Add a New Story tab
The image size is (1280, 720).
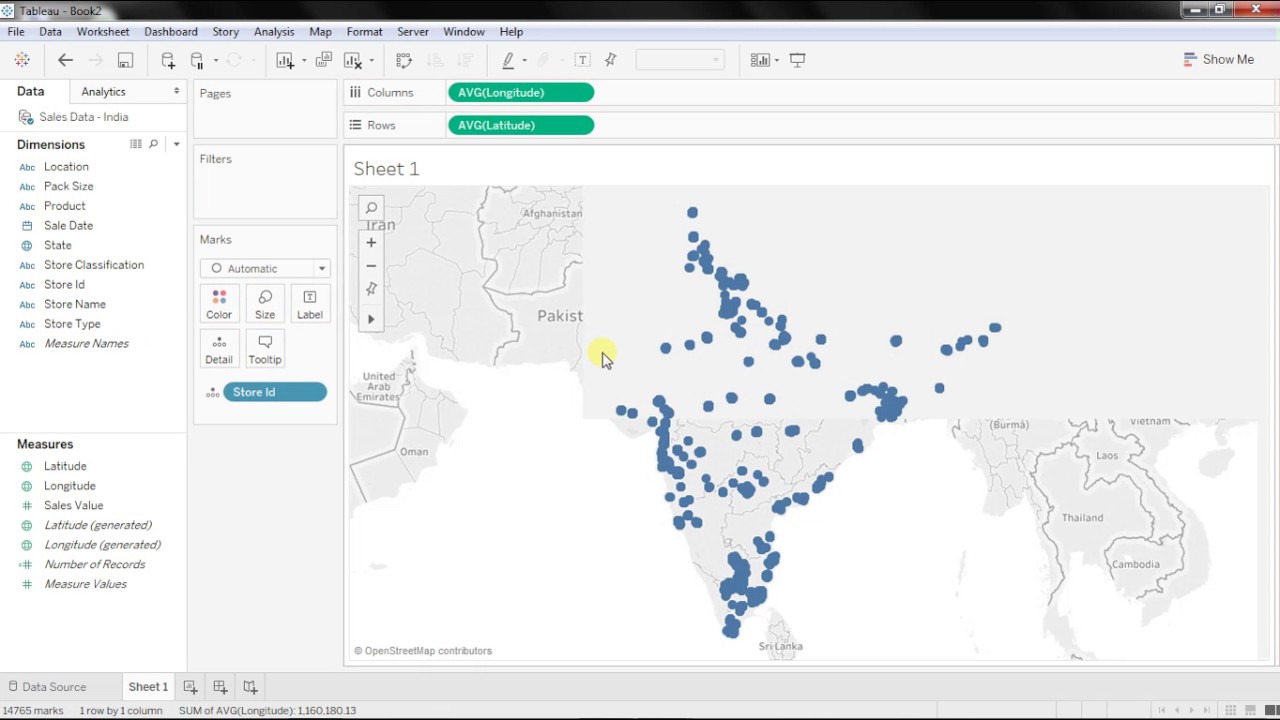coord(250,687)
